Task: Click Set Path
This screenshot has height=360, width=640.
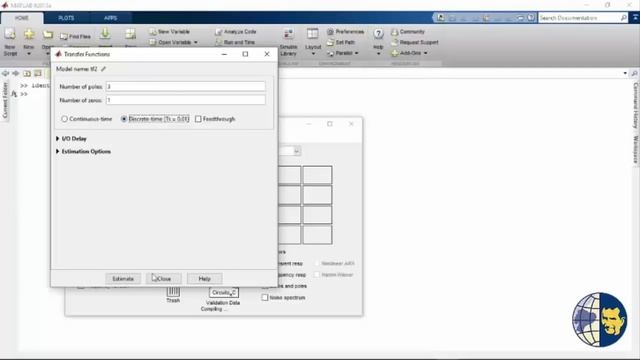Action: pyautogui.click(x=341, y=42)
